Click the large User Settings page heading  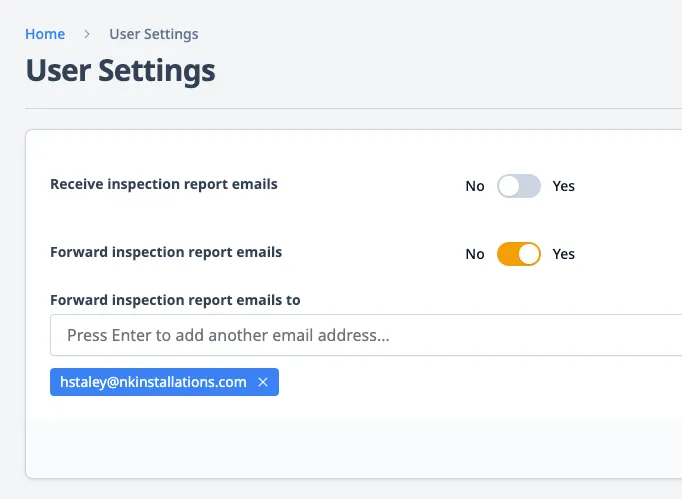120,70
